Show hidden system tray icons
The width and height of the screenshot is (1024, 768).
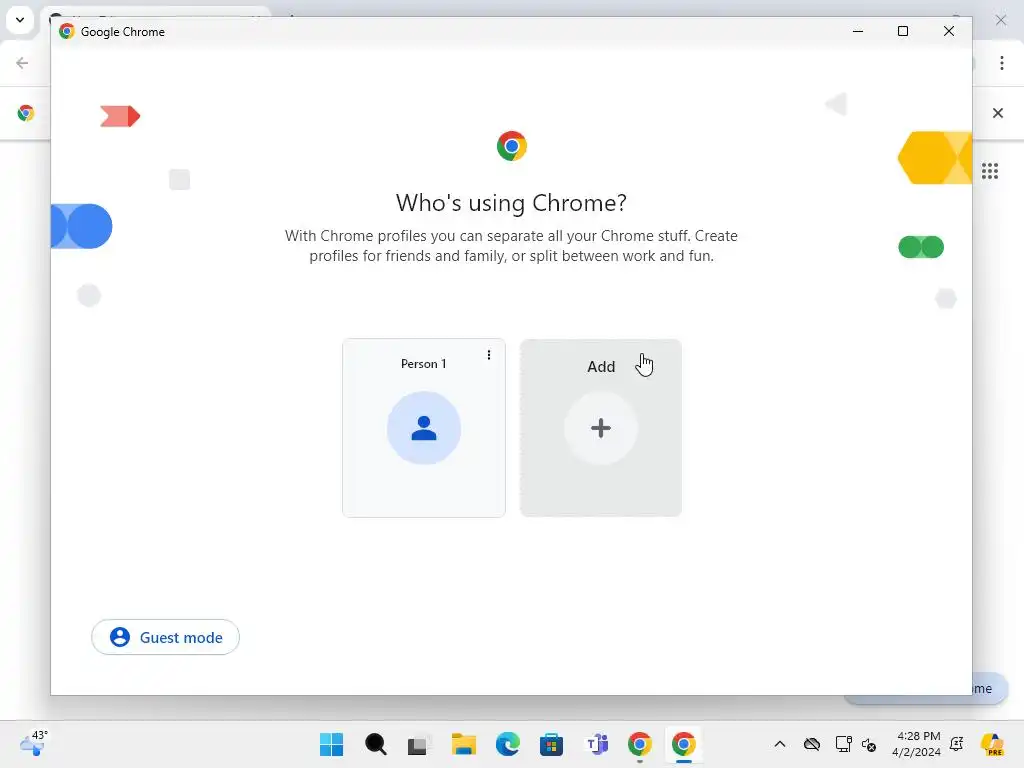780,744
